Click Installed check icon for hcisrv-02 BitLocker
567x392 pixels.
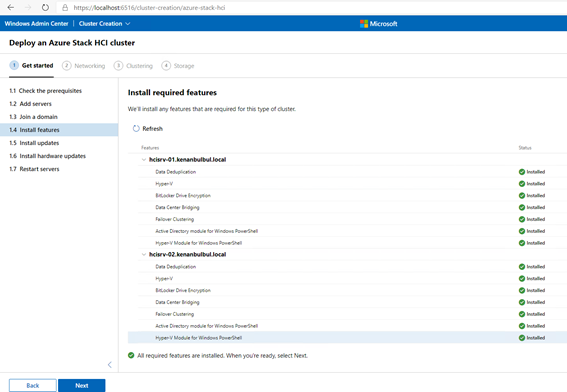[x=522, y=290]
